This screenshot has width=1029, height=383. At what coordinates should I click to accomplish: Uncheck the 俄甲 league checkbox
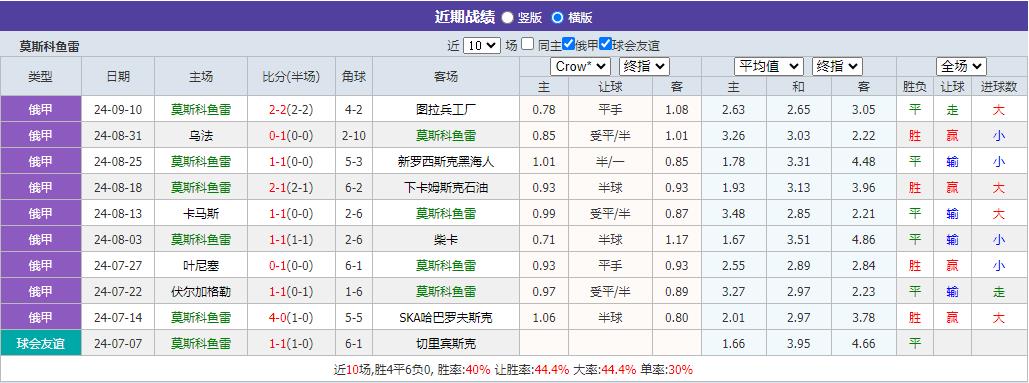[x=568, y=45]
